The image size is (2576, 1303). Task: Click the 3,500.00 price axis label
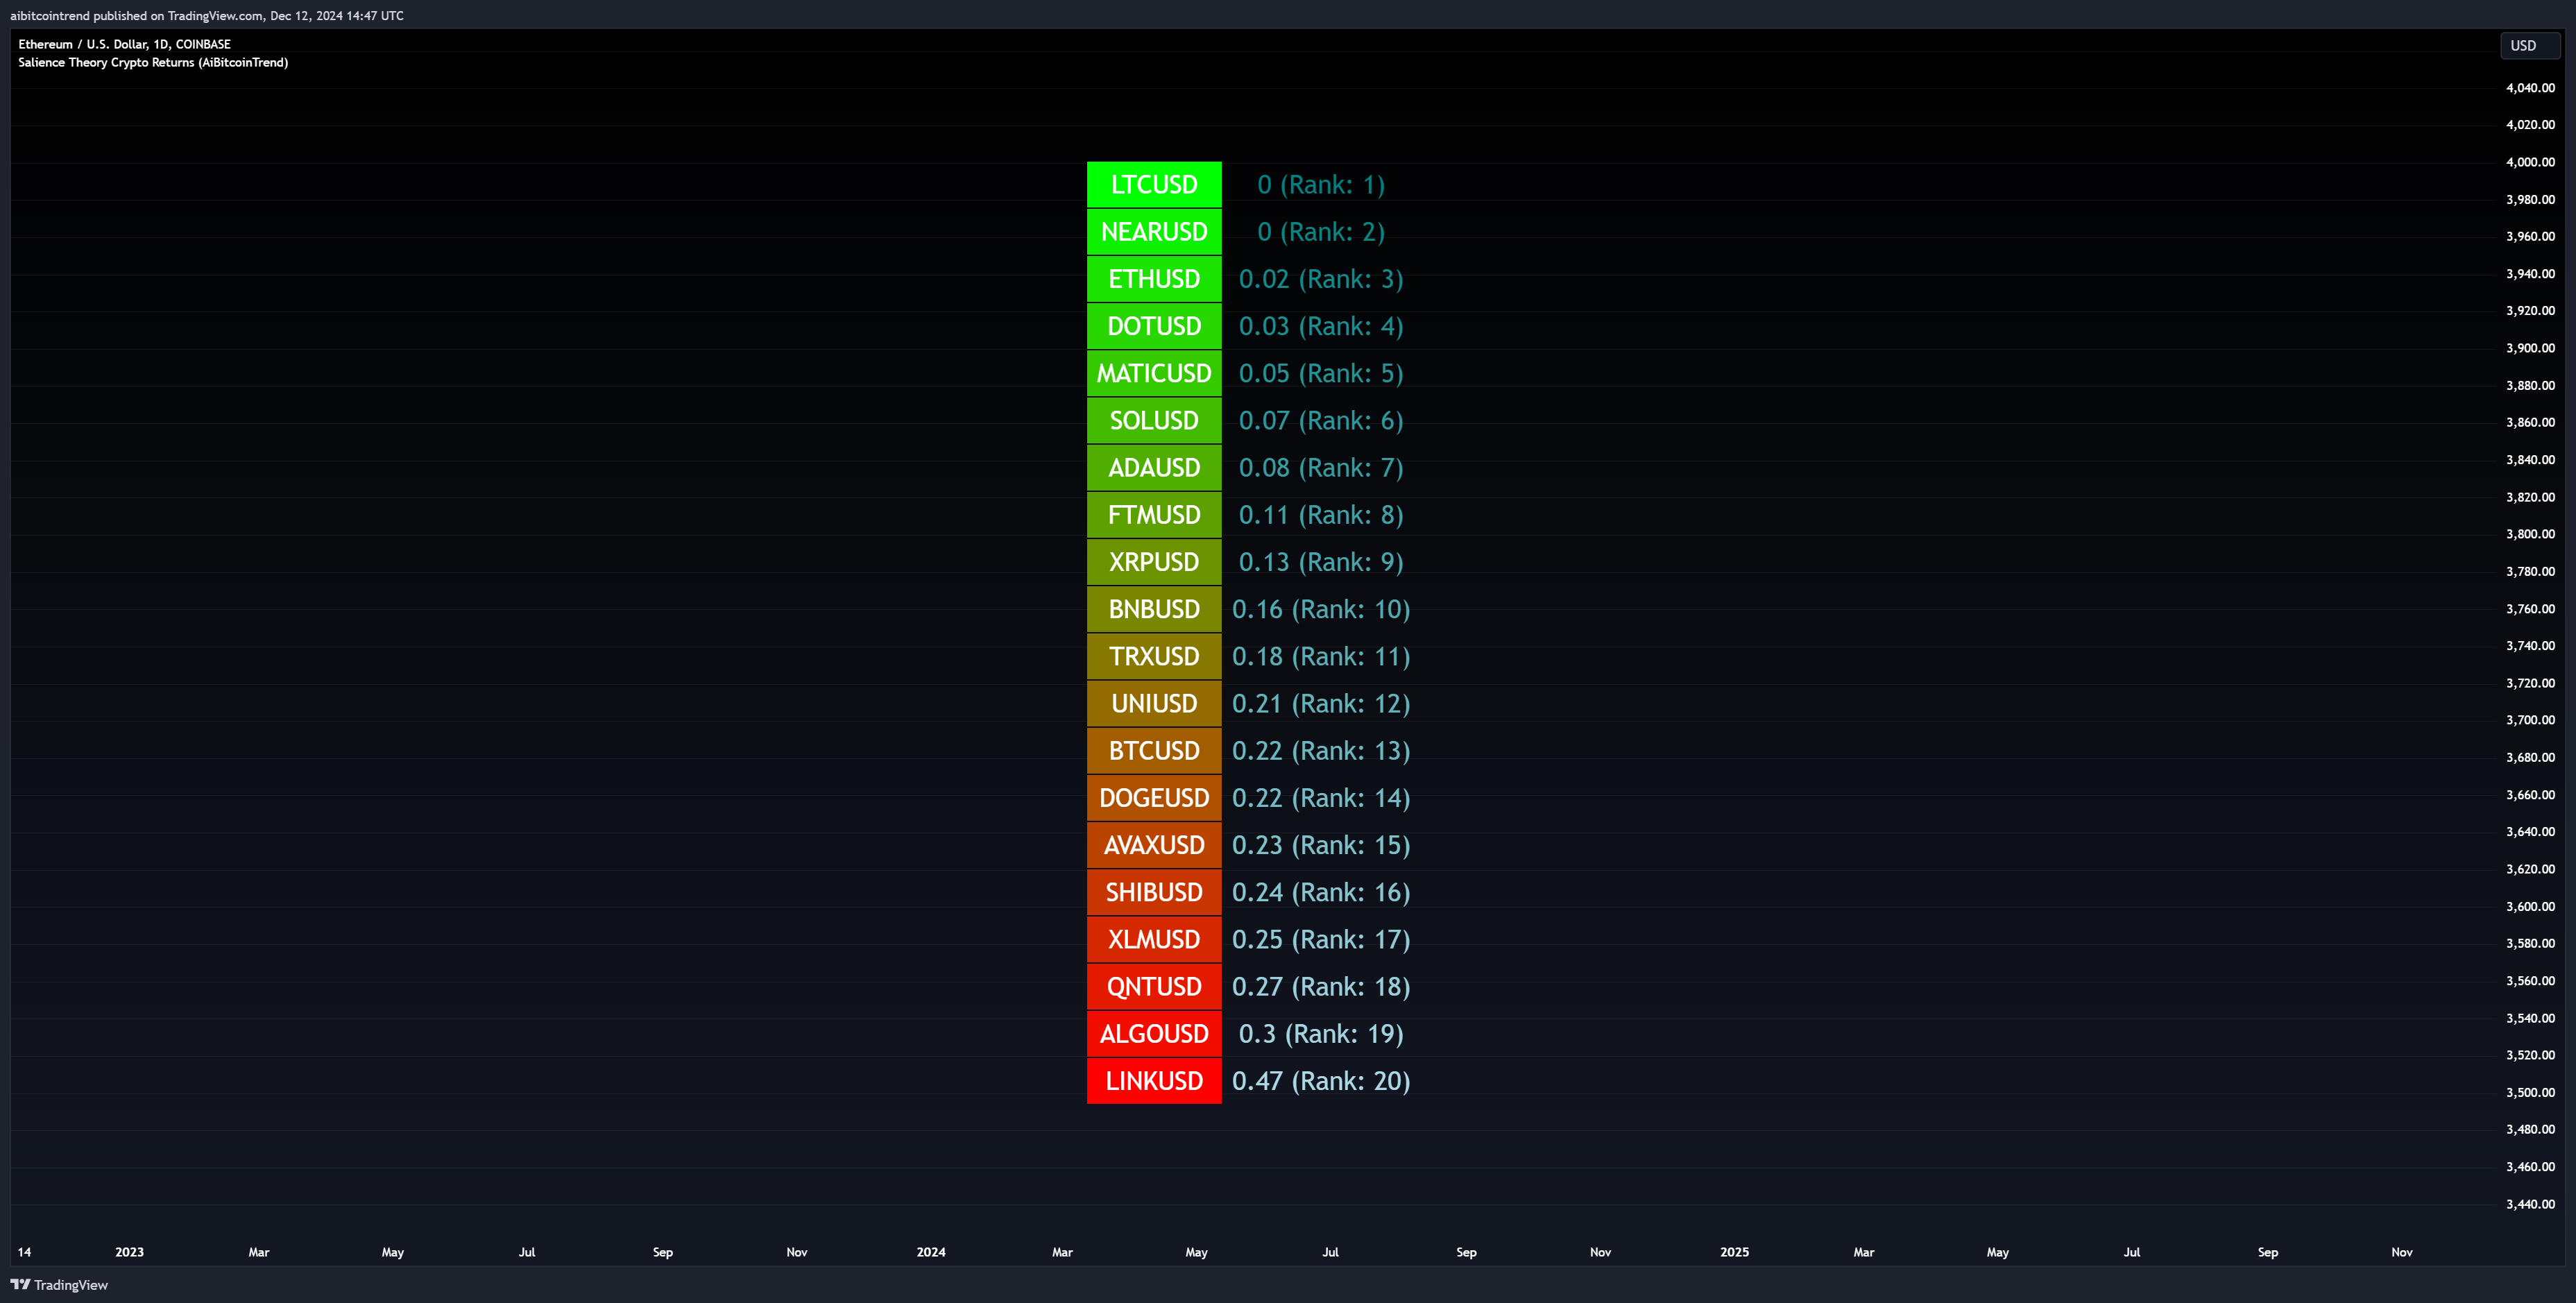coord(2530,1092)
